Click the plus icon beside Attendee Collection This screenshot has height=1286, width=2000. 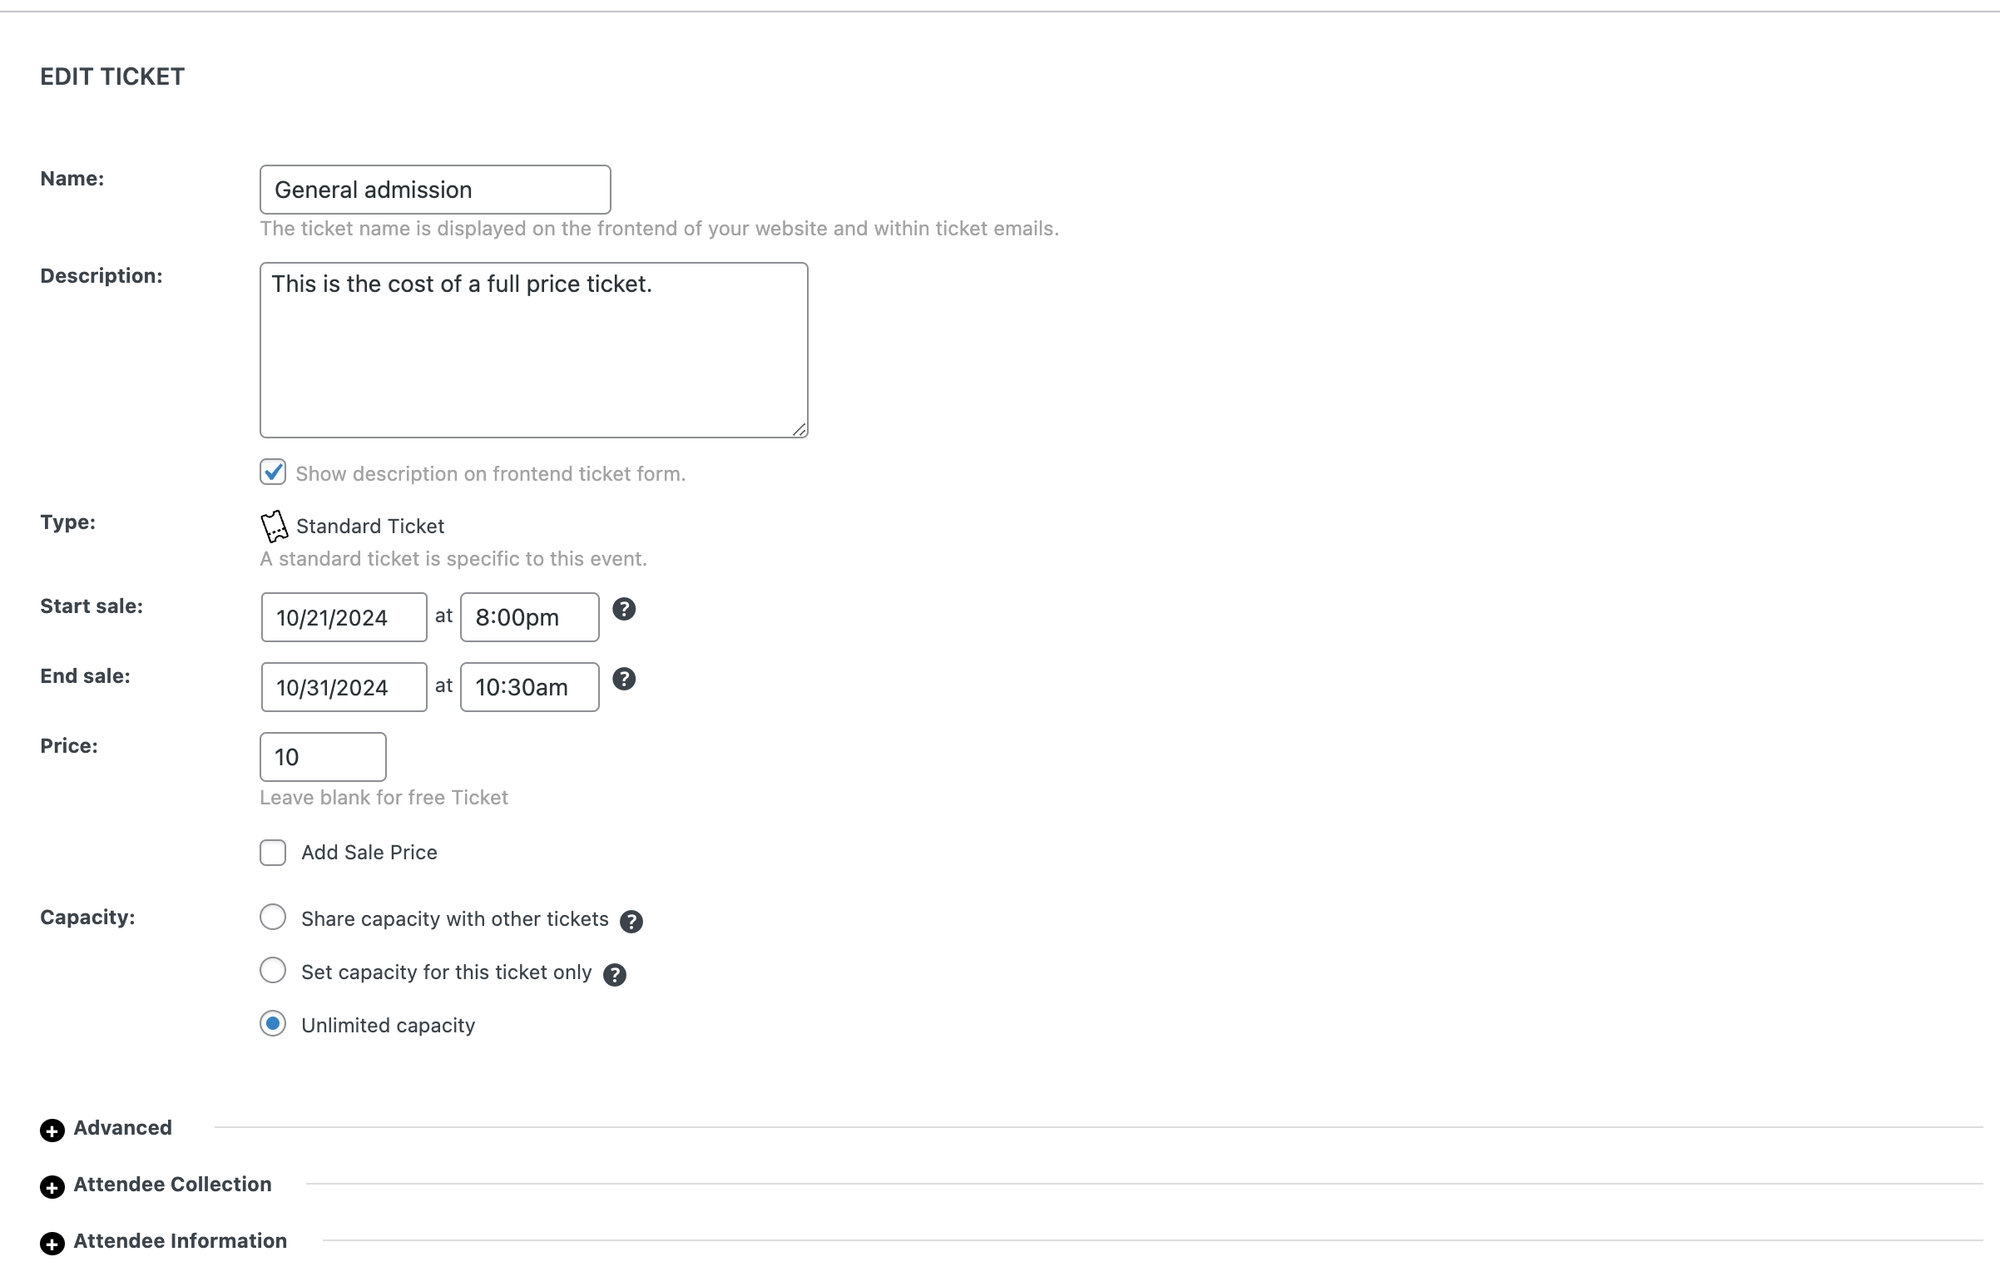[52, 1187]
